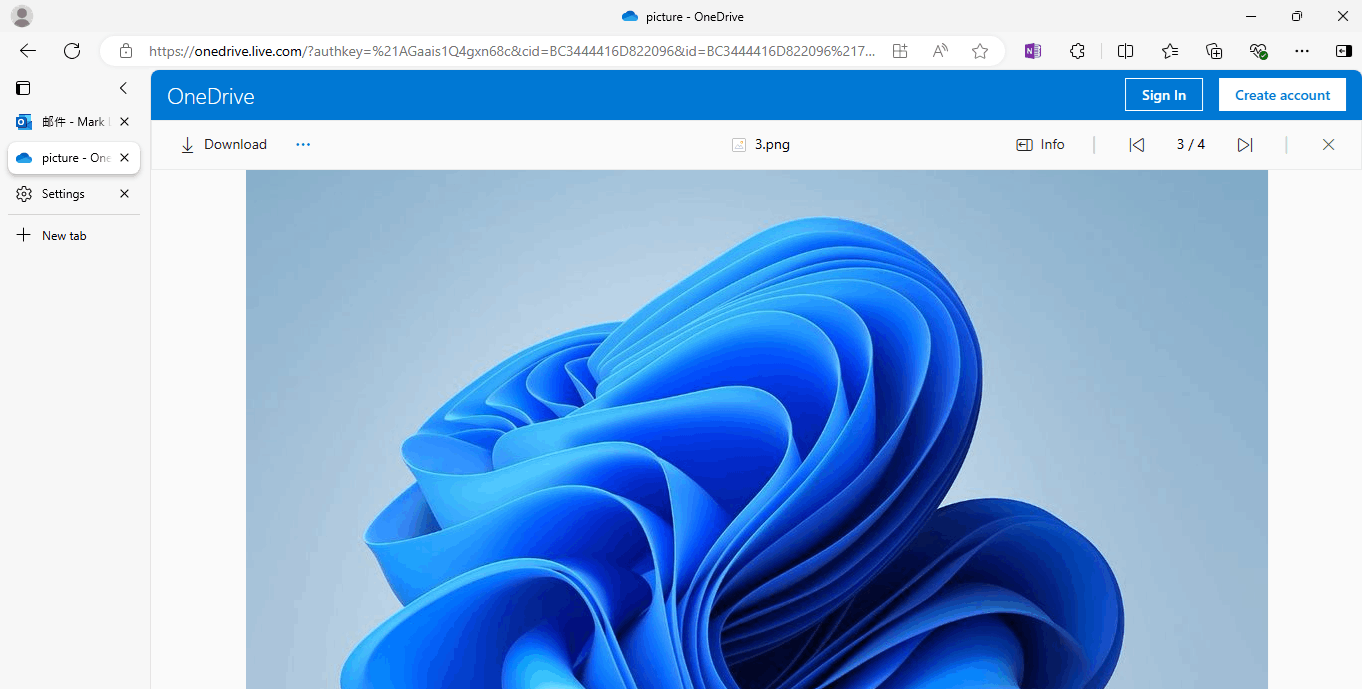Open the Collections panel
The height and width of the screenshot is (690, 1363).
pyautogui.click(x=1214, y=51)
